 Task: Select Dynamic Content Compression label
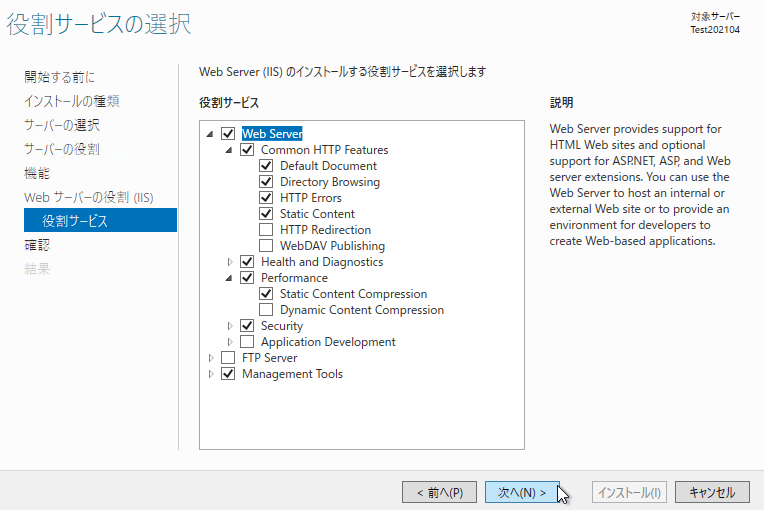(362, 310)
